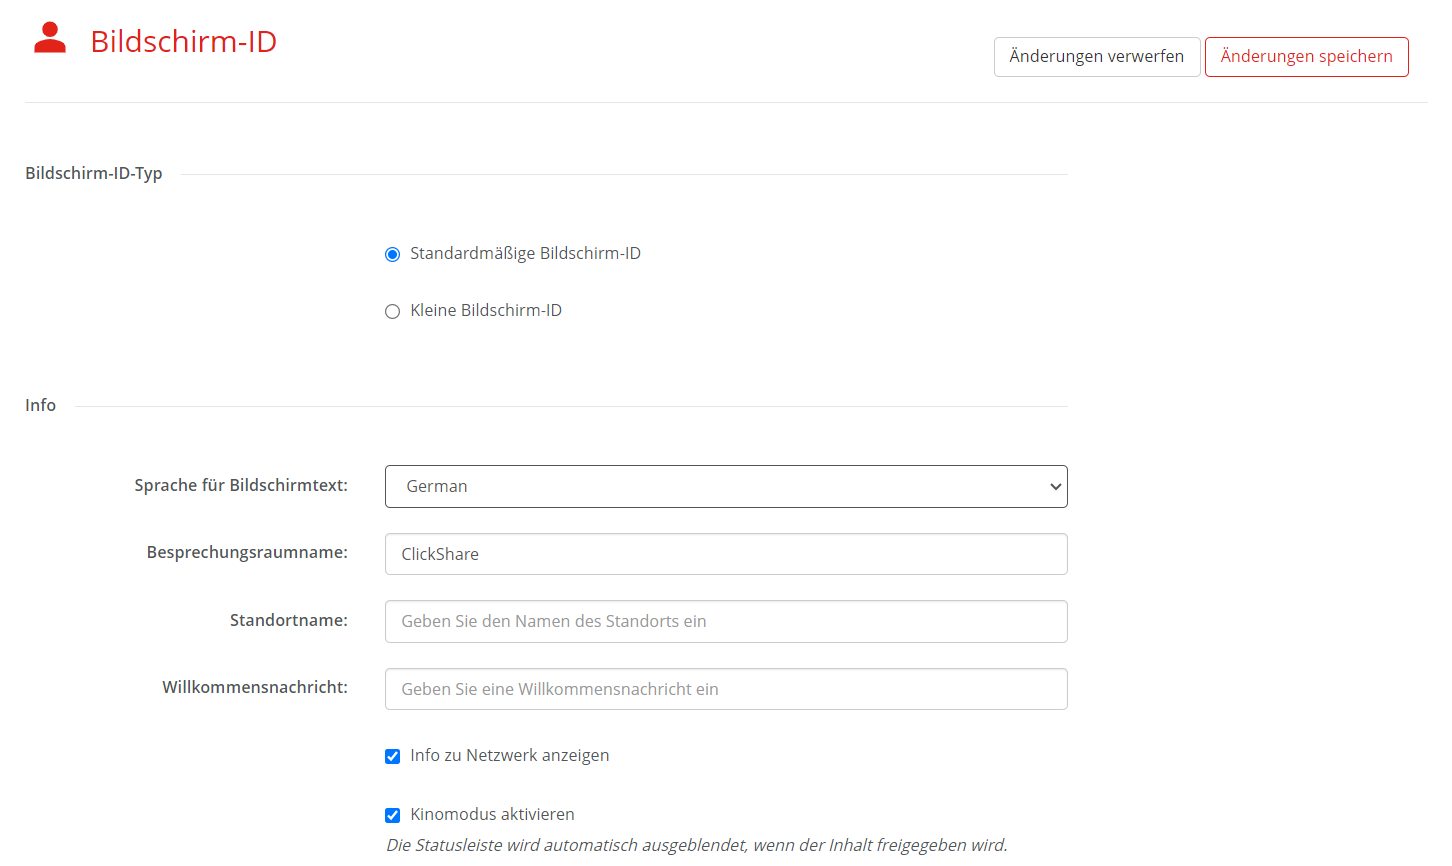Toggle the Info zu Netzwerk anzeigen checkbox
1452x866 pixels.
[x=393, y=757]
